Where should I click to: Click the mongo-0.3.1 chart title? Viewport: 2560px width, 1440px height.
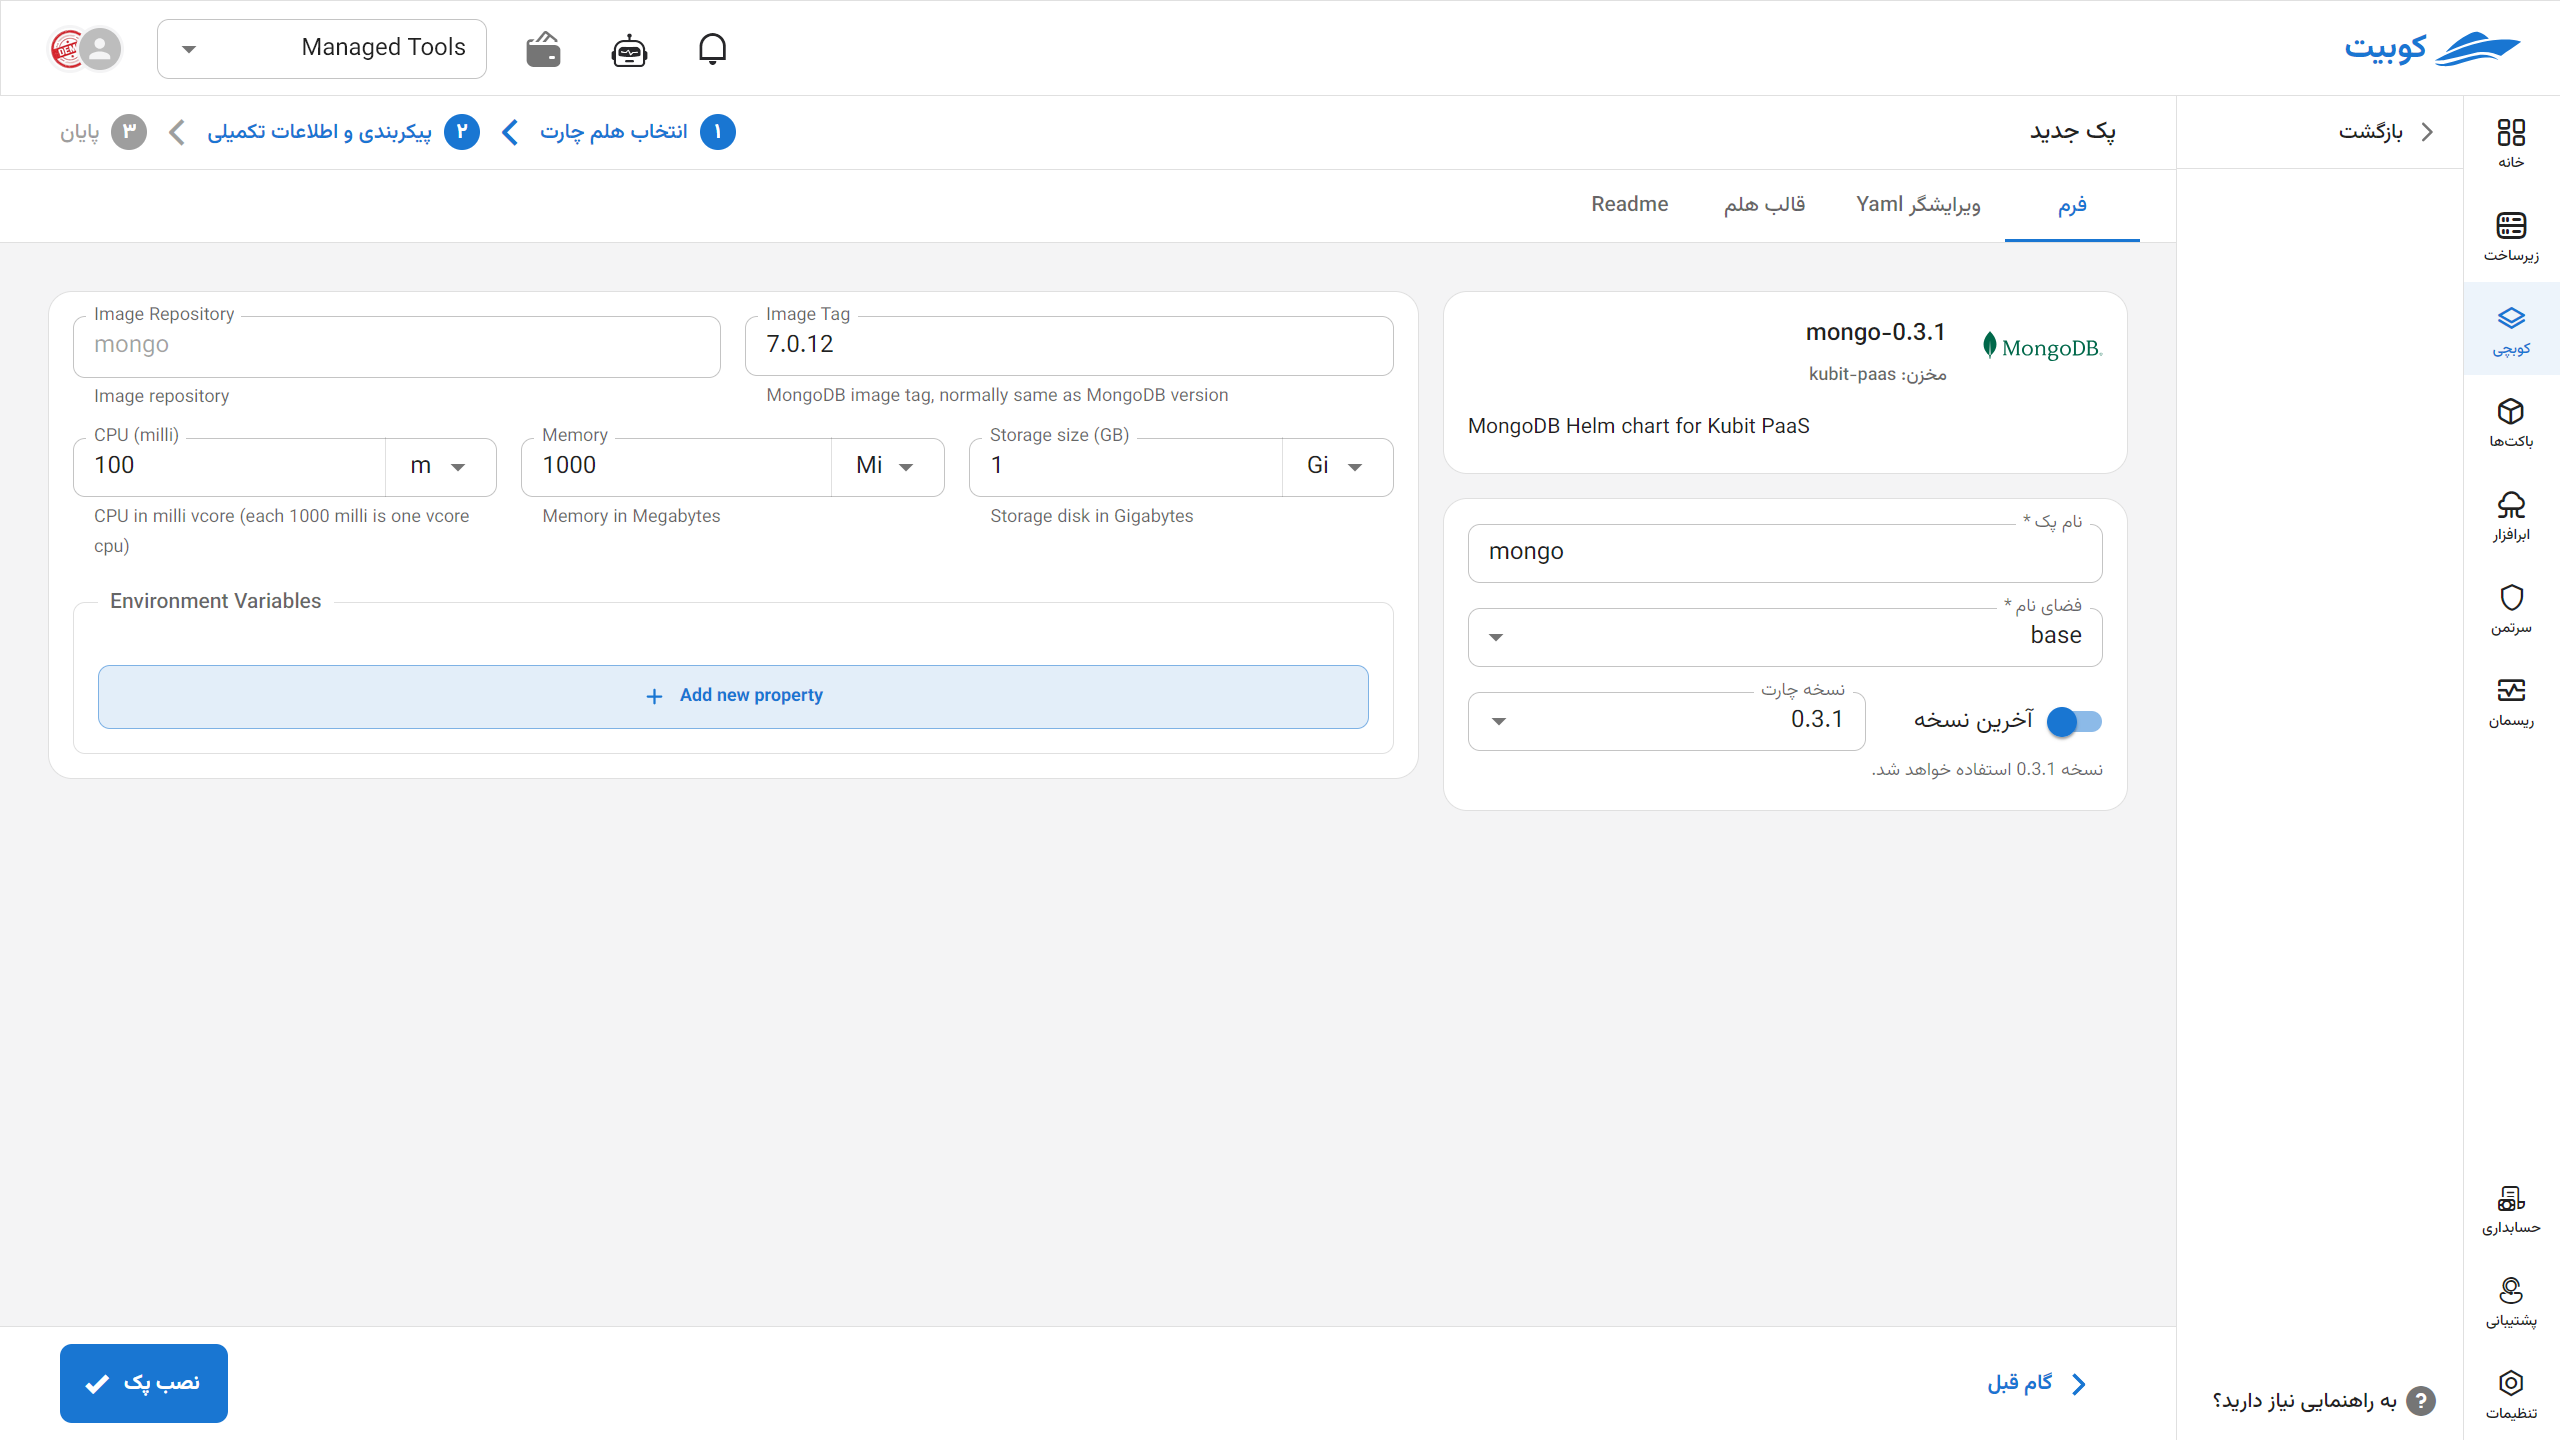point(1876,332)
